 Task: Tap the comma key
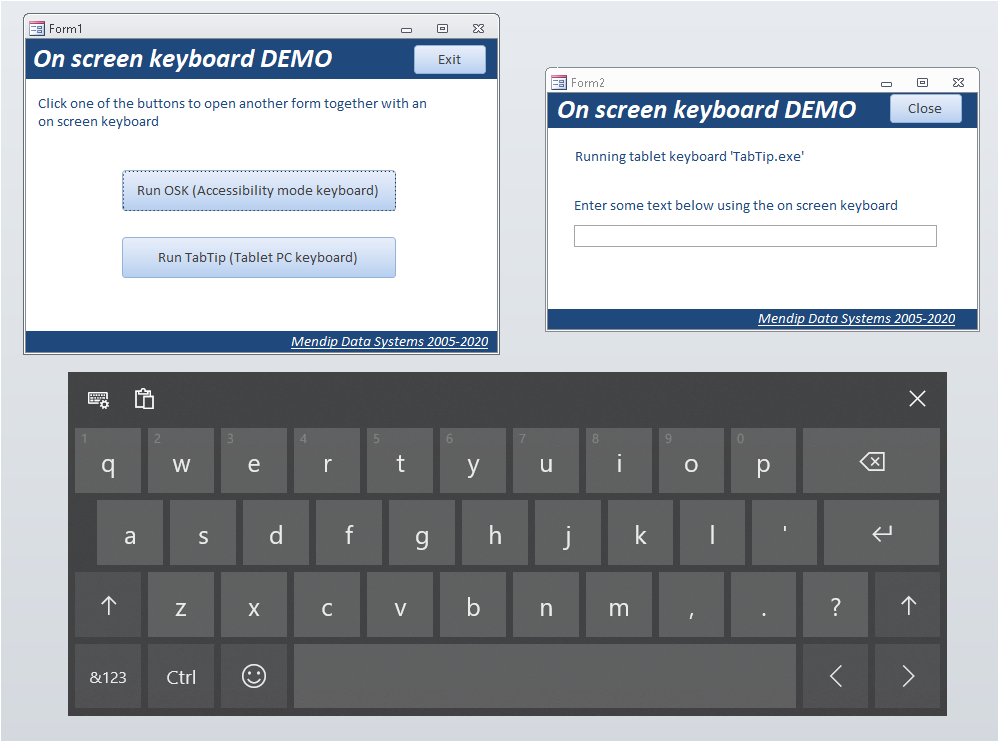click(x=691, y=604)
